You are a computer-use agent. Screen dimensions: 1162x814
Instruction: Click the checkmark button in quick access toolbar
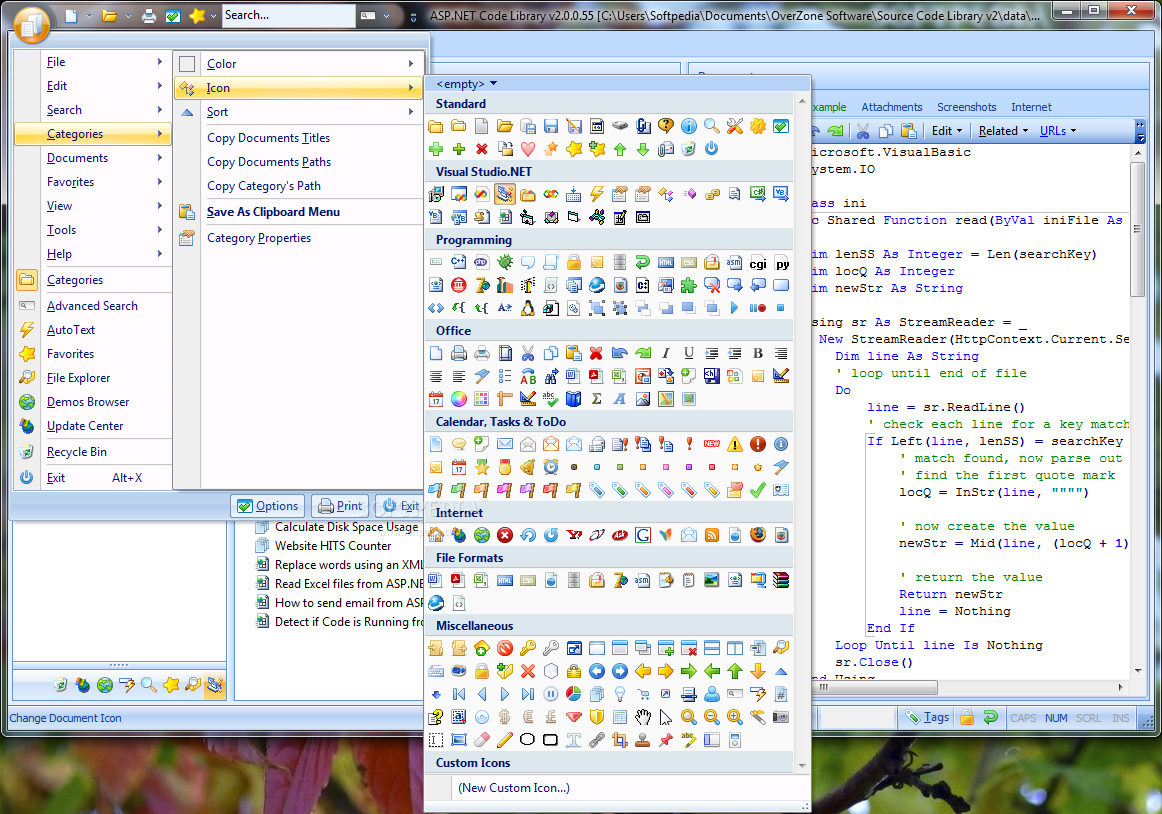[x=173, y=16]
